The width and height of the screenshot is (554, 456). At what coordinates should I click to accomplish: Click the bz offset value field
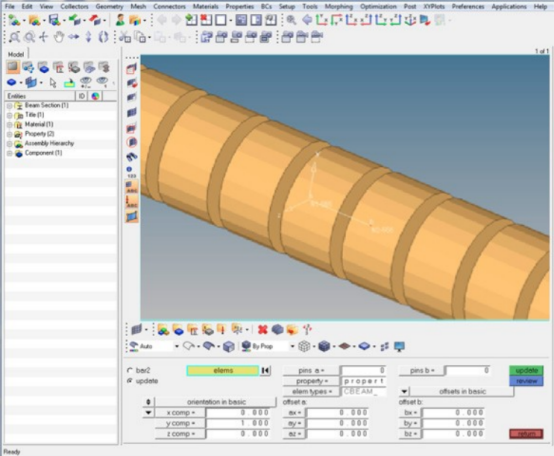[454, 434]
